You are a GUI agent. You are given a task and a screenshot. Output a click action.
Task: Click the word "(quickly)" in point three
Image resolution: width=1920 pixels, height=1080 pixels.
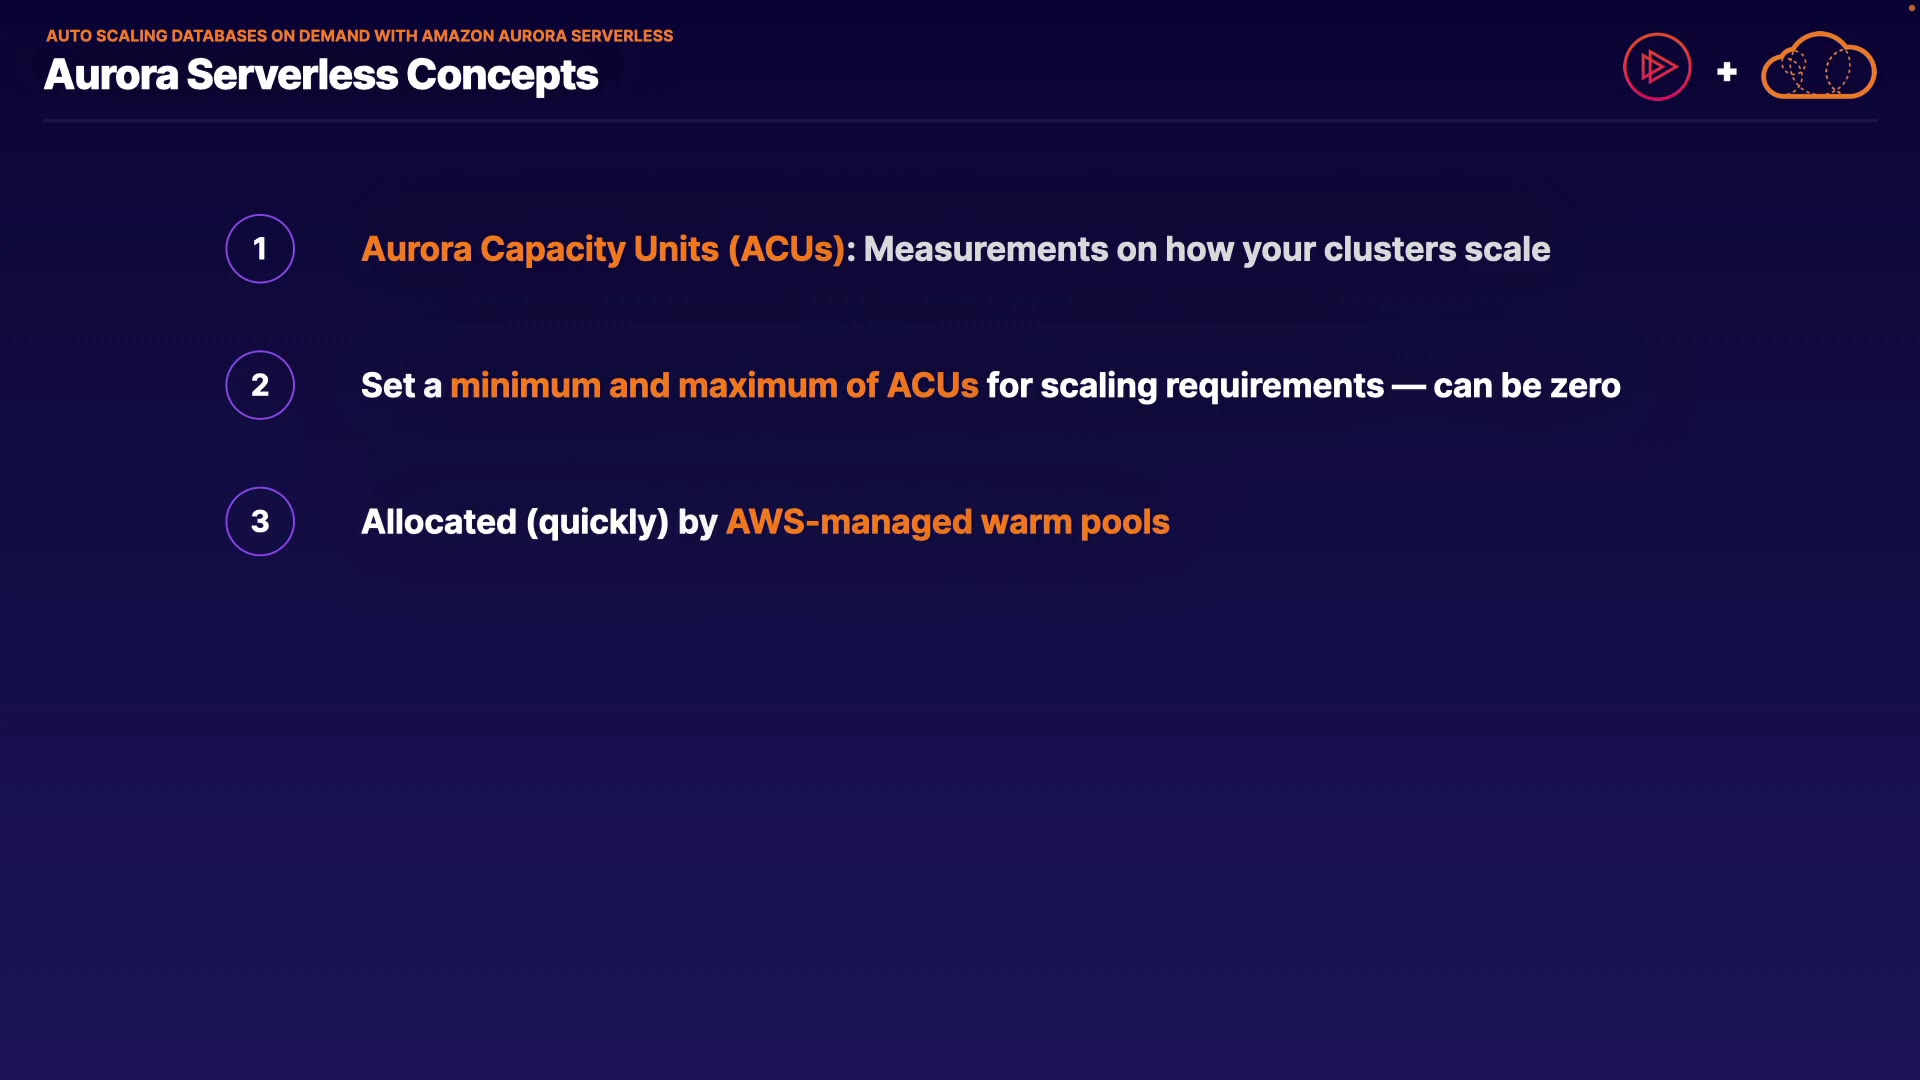[597, 522]
